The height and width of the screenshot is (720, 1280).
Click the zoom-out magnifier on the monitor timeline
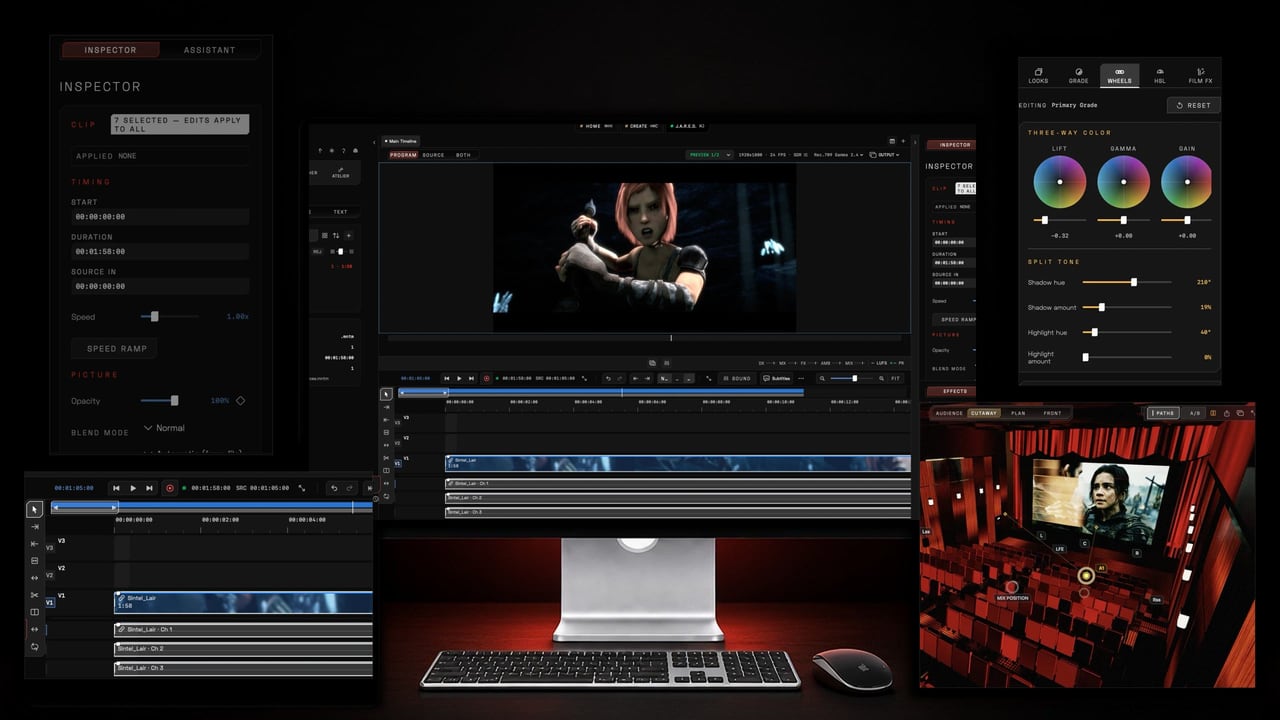tap(822, 378)
